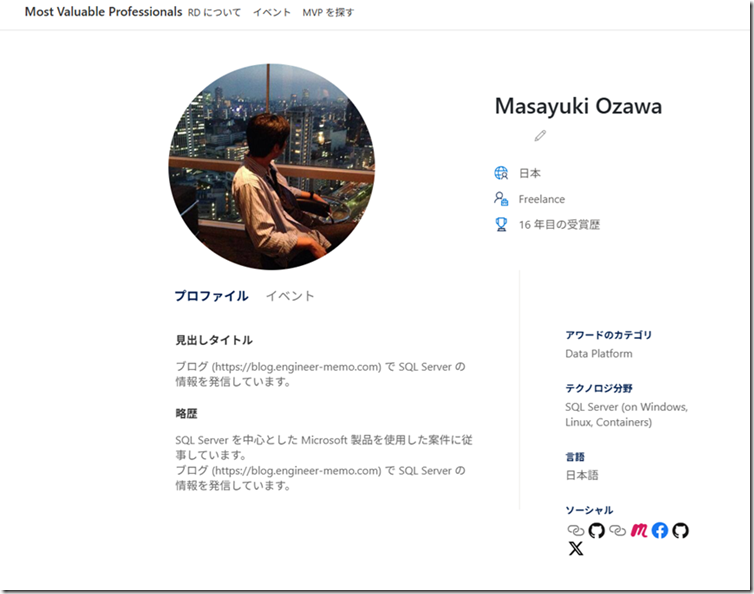Image resolution: width=754 pixels, height=594 pixels.
Task: Click the 日本 country text
Action: point(529,173)
